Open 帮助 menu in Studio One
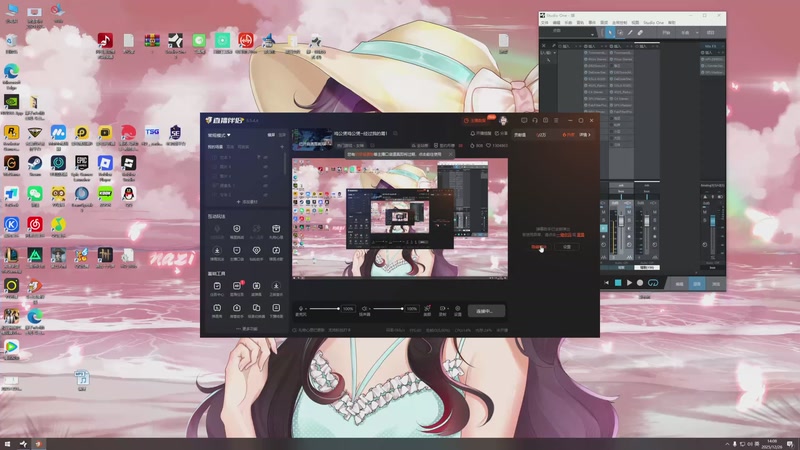The image size is (800, 450). tap(671, 22)
